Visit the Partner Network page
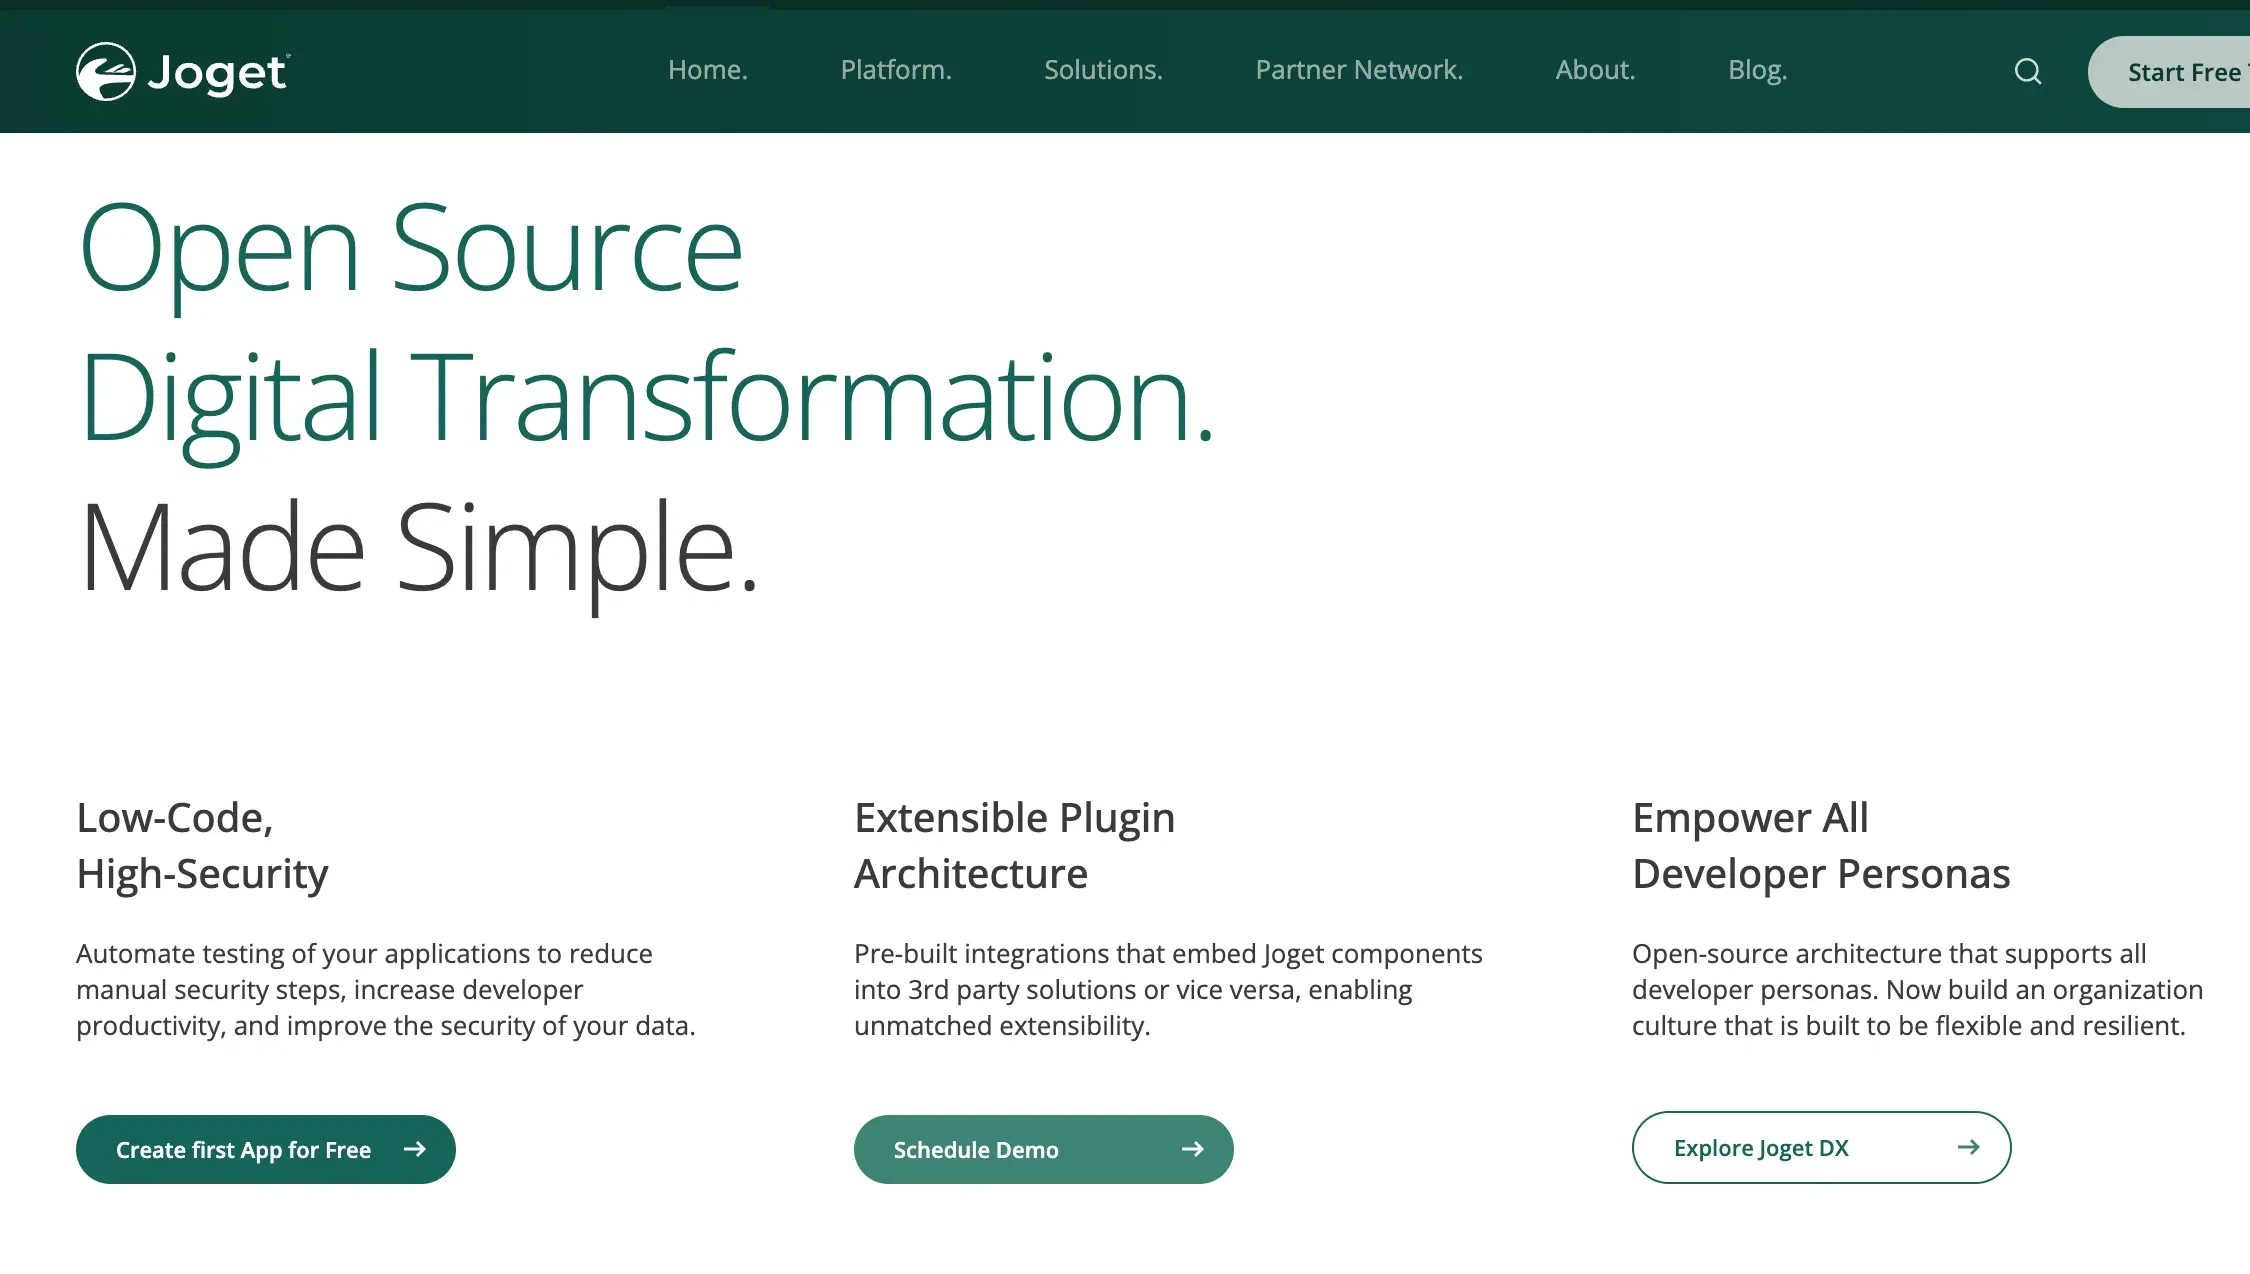Screen dimensions: 2250x1274 1359,70
